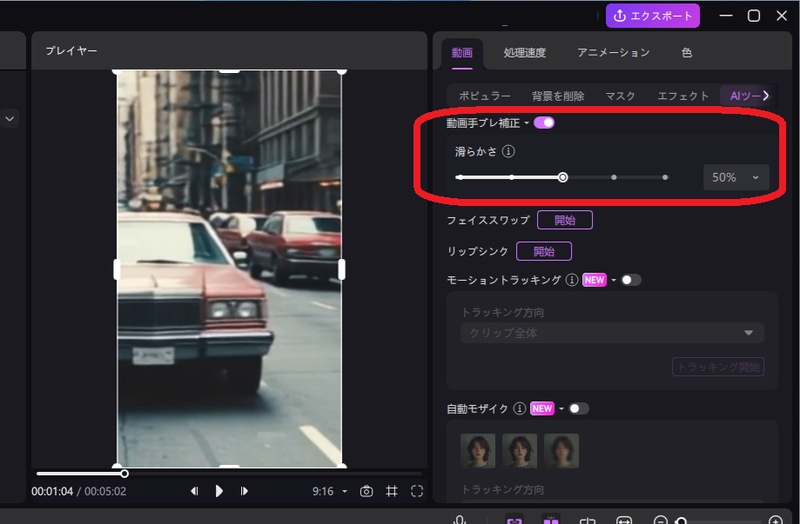Open the 処理速度 tab
Screen dimensions: 800x524
(x=524, y=53)
